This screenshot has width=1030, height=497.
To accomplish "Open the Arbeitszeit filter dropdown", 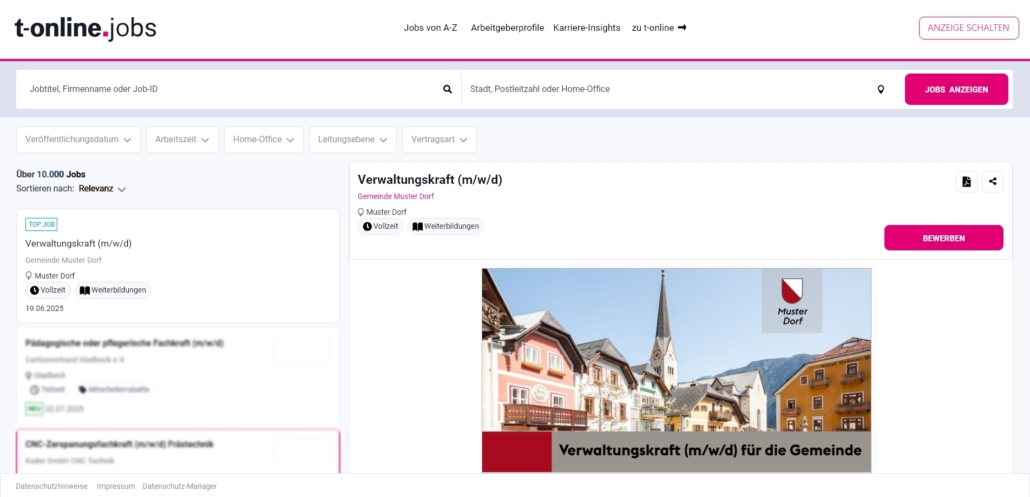I will [183, 140].
